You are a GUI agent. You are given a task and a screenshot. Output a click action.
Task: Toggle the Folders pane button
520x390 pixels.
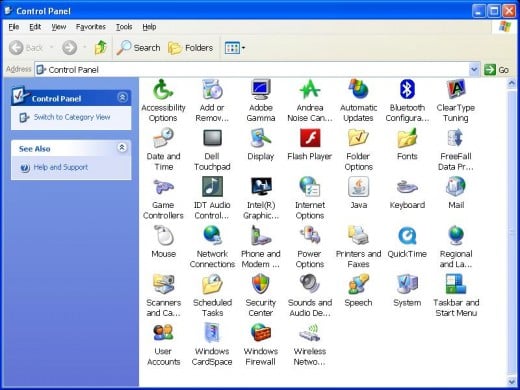(190, 48)
